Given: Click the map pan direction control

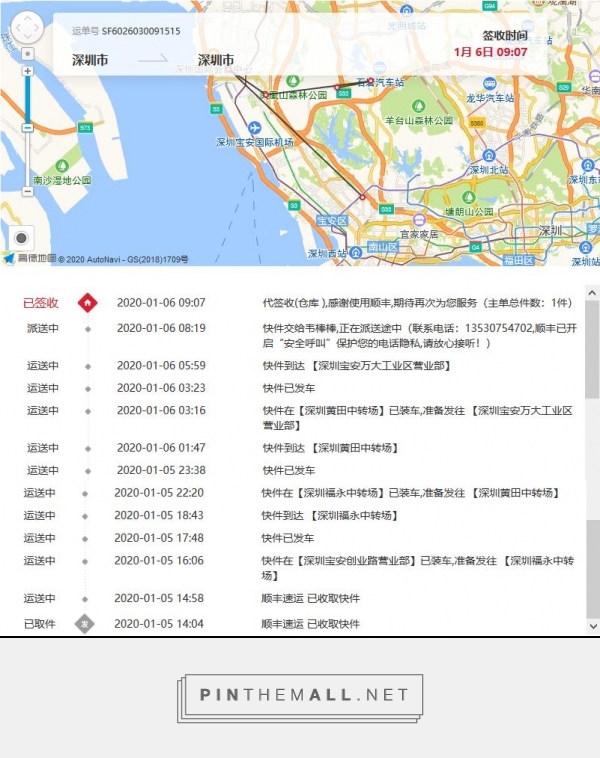Looking at the screenshot, I should click(26, 25).
